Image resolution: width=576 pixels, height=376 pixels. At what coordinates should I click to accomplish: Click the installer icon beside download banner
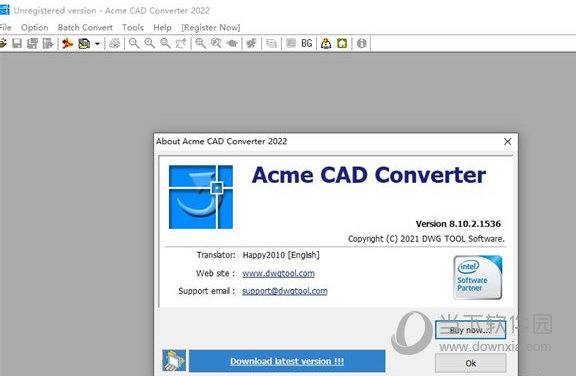click(x=174, y=360)
